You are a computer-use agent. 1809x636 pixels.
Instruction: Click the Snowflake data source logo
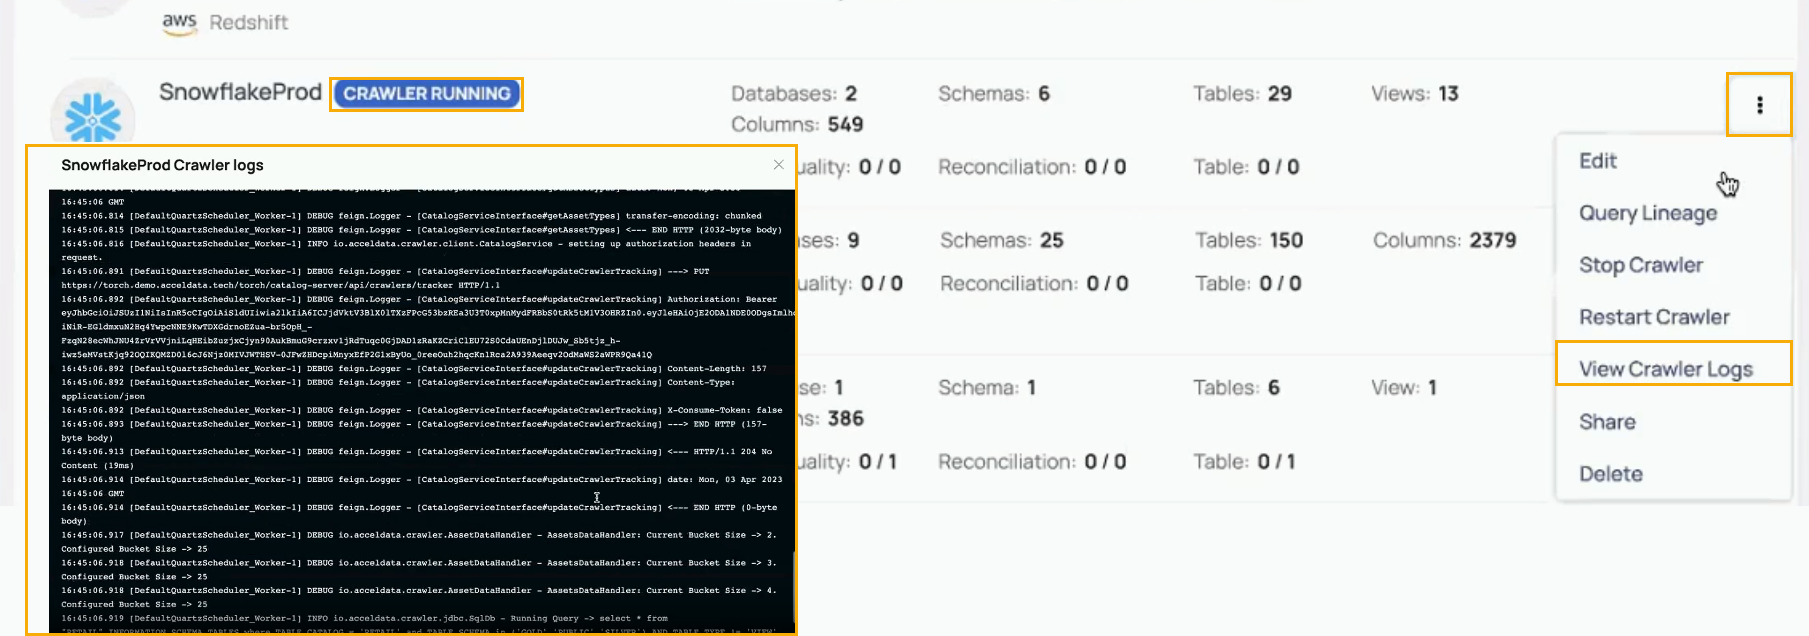pyautogui.click(x=93, y=117)
